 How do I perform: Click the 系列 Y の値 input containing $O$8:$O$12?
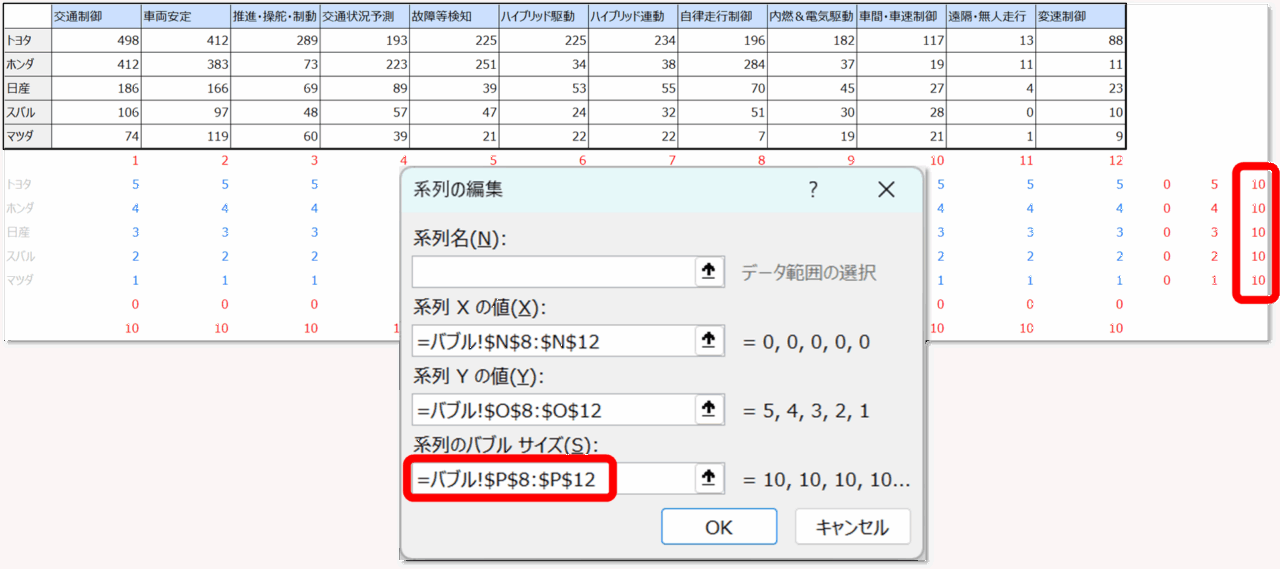pyautogui.click(x=553, y=410)
